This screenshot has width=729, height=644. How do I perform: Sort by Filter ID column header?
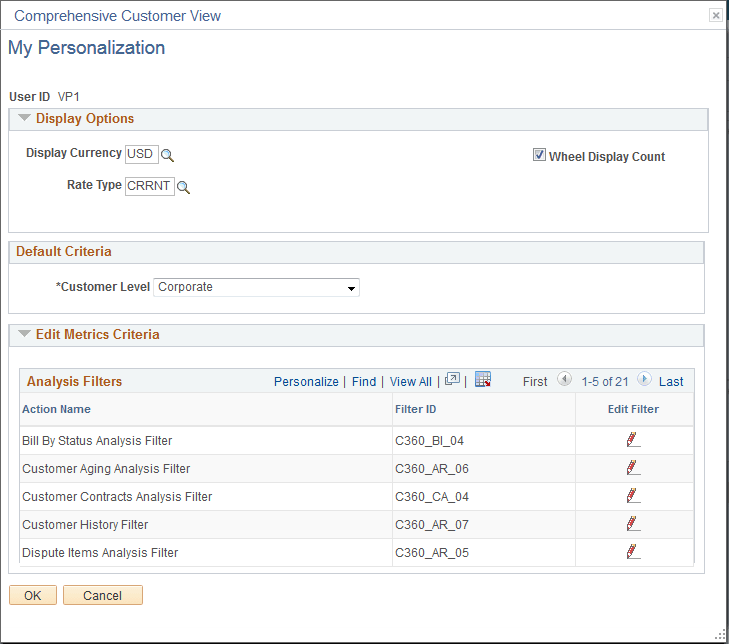(416, 409)
